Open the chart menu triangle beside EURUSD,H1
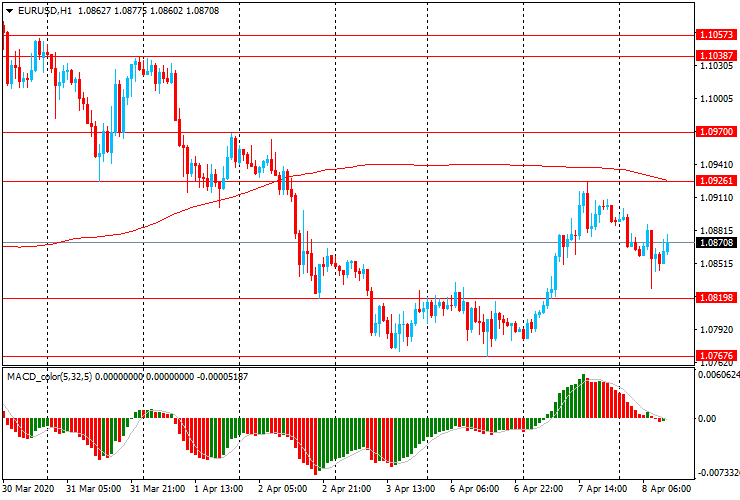Image resolution: width=740 pixels, height=500 pixels. point(9,11)
